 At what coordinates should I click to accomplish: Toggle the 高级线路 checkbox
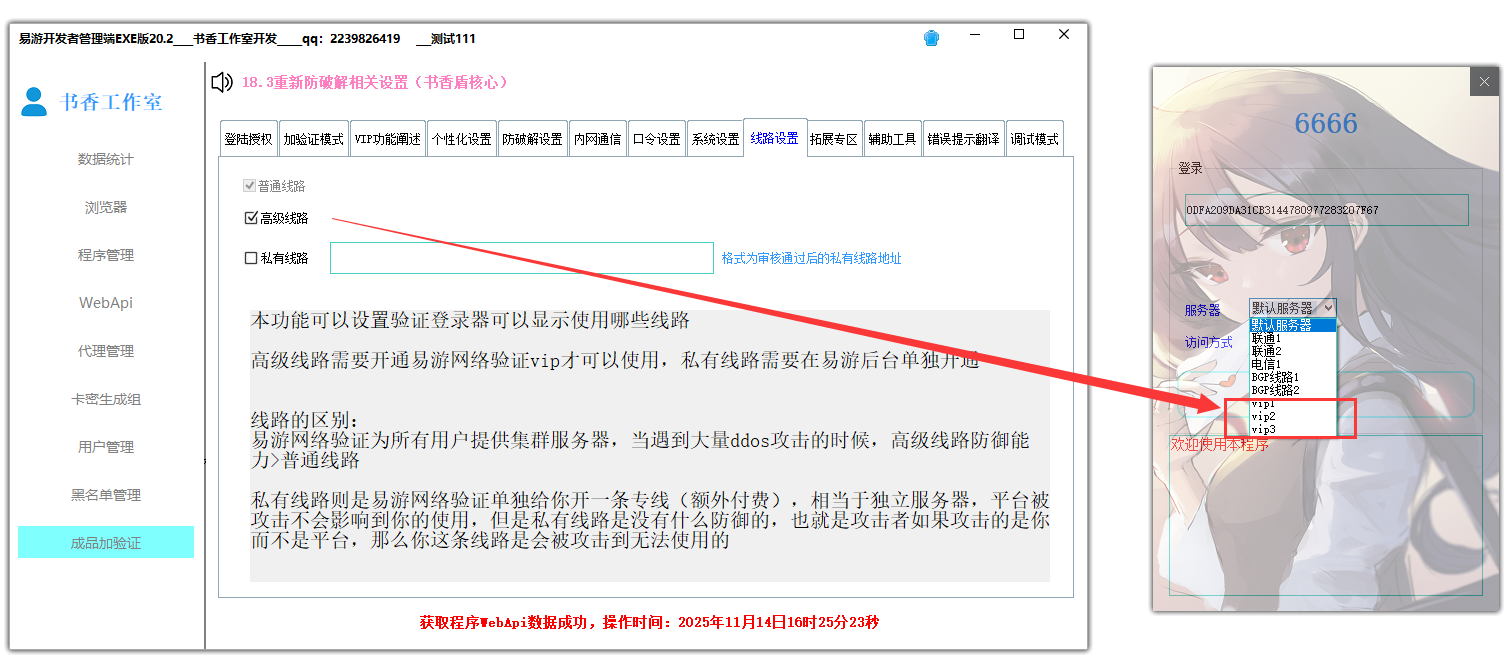251,218
